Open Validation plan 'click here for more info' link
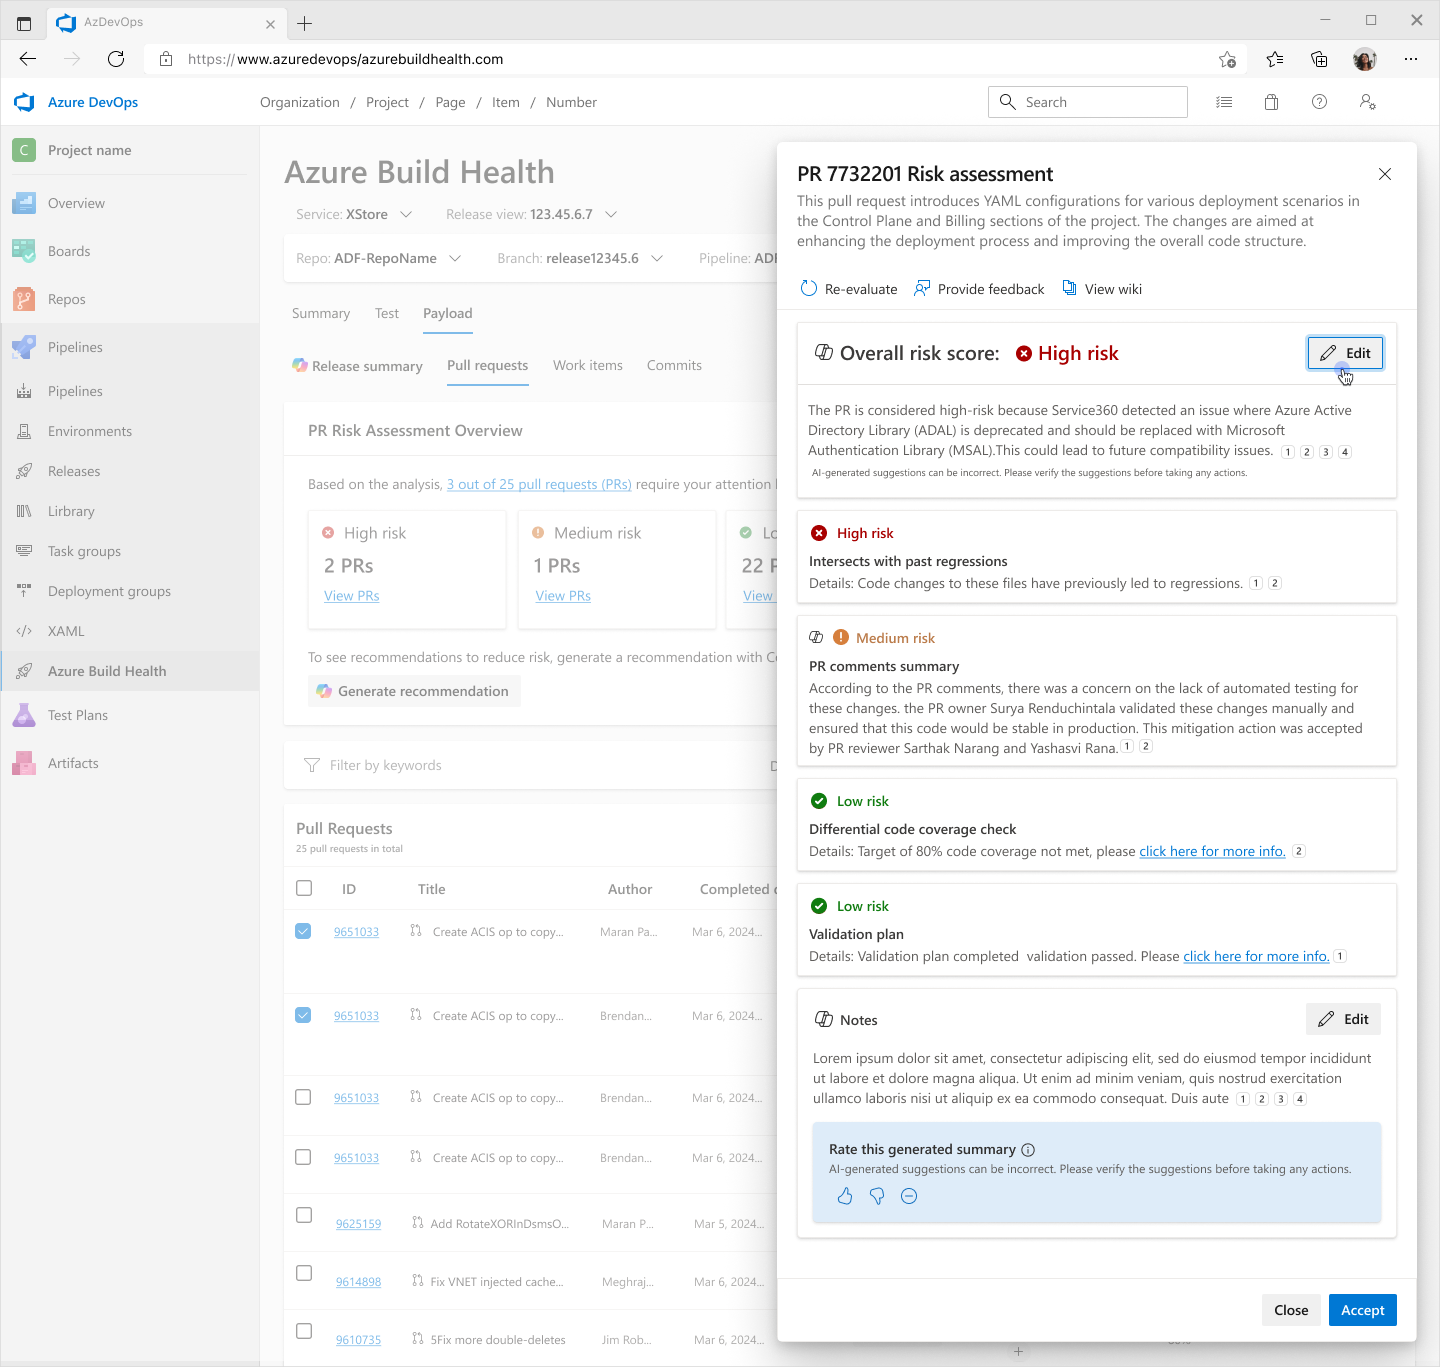This screenshot has width=1440, height=1367. (1256, 956)
